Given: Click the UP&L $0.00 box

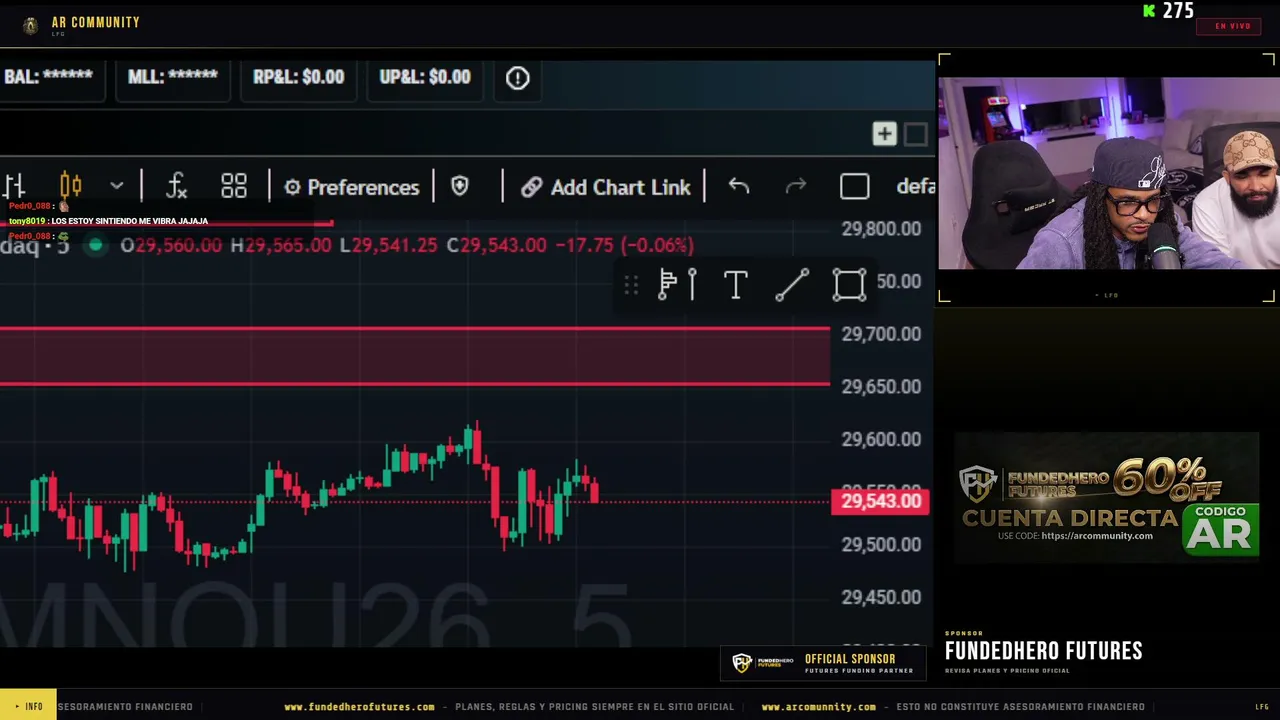Looking at the screenshot, I should 425,78.
